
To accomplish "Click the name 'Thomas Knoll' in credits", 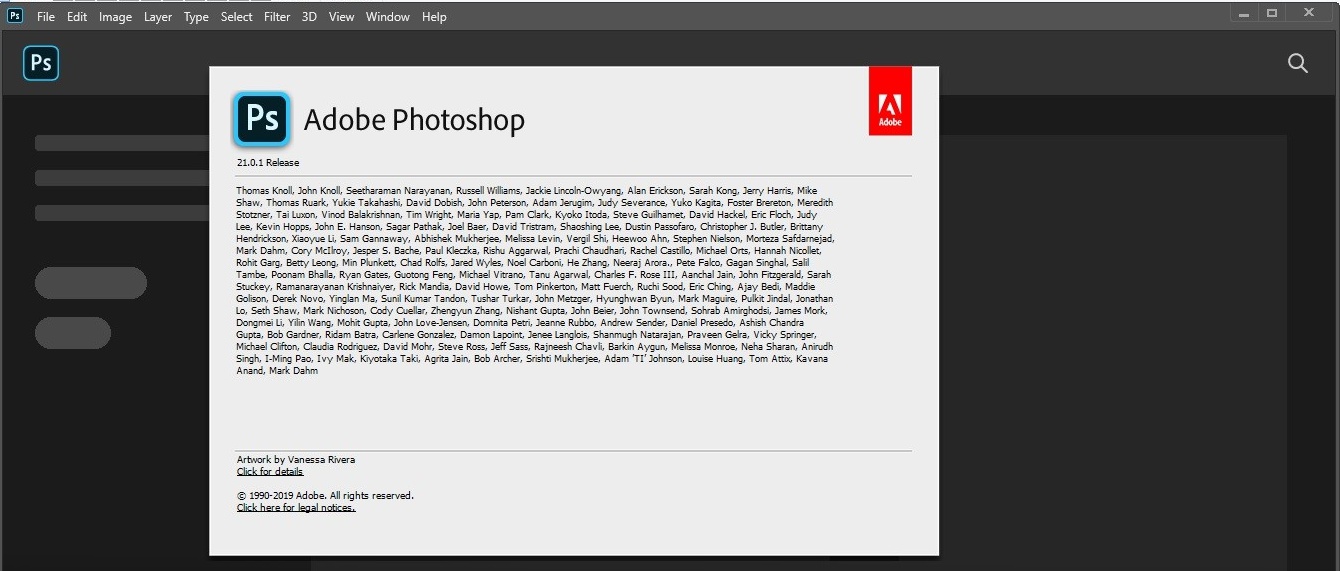I will point(264,191).
